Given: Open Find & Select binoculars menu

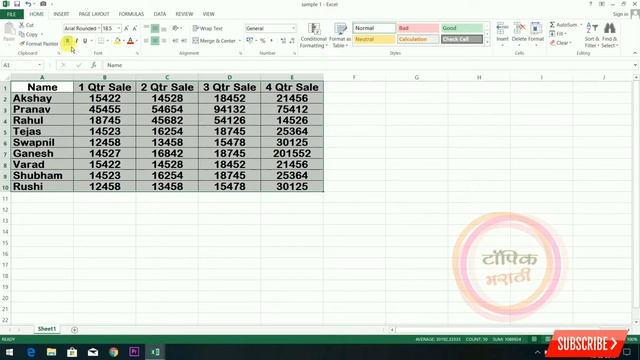Looking at the screenshot, I should click(609, 36).
